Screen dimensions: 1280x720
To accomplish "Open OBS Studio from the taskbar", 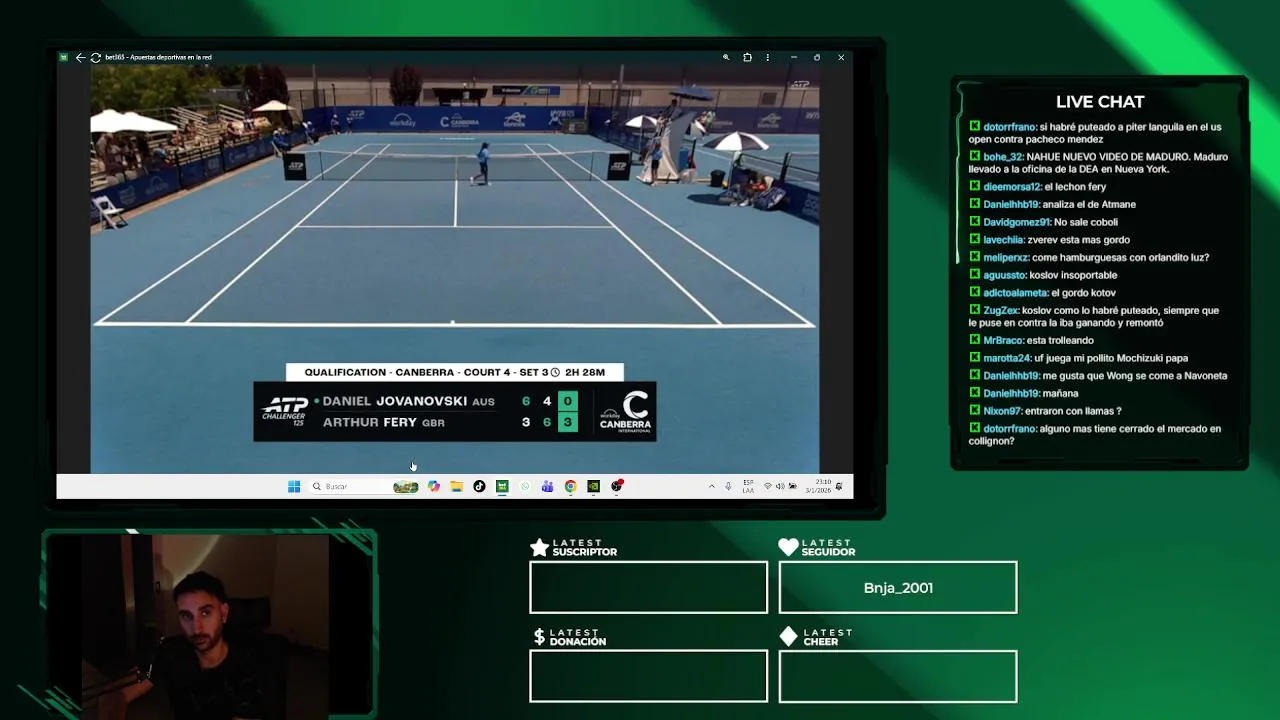I will tap(617, 487).
